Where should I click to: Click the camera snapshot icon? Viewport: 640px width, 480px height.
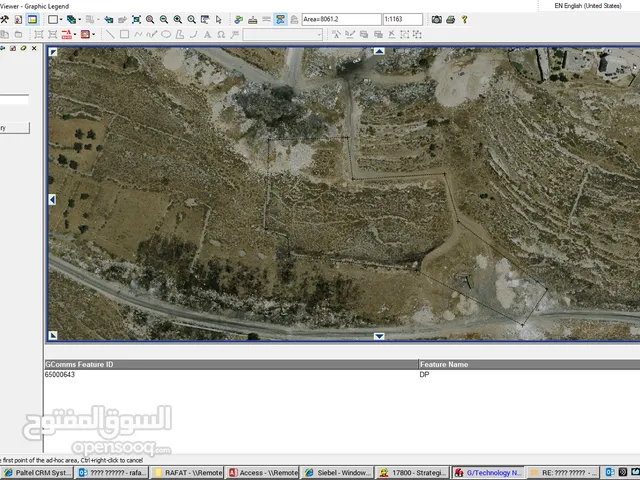tap(437, 19)
